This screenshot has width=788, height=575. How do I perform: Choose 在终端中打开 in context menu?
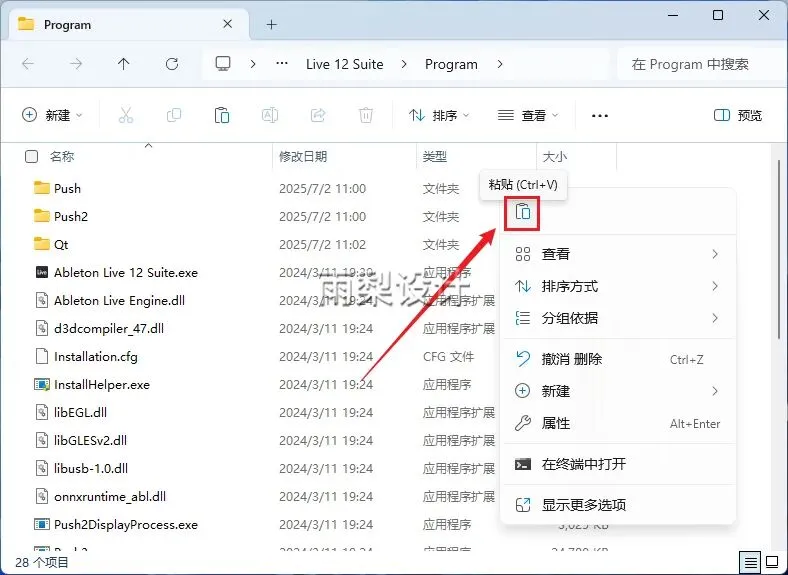(x=618, y=464)
